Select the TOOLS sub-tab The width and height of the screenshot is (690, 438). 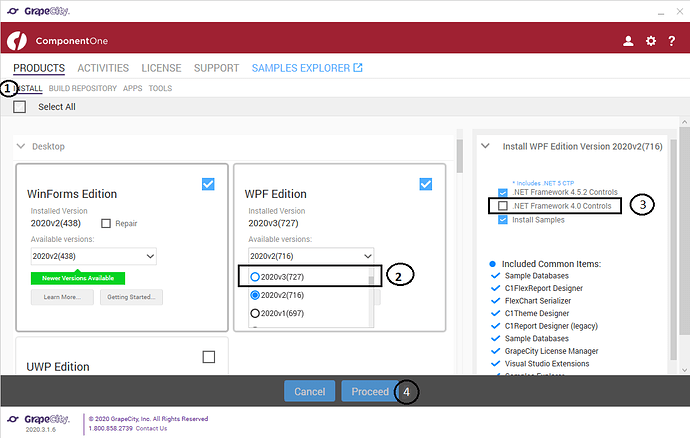tap(160, 88)
